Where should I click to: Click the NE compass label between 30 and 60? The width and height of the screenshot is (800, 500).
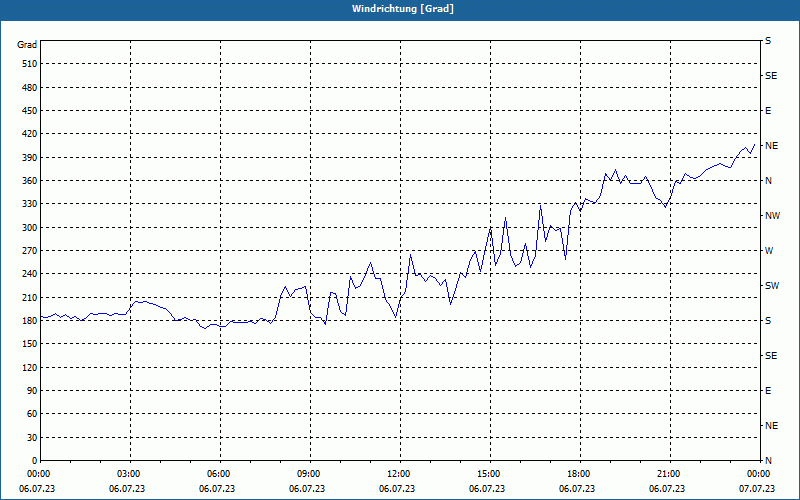coord(771,426)
